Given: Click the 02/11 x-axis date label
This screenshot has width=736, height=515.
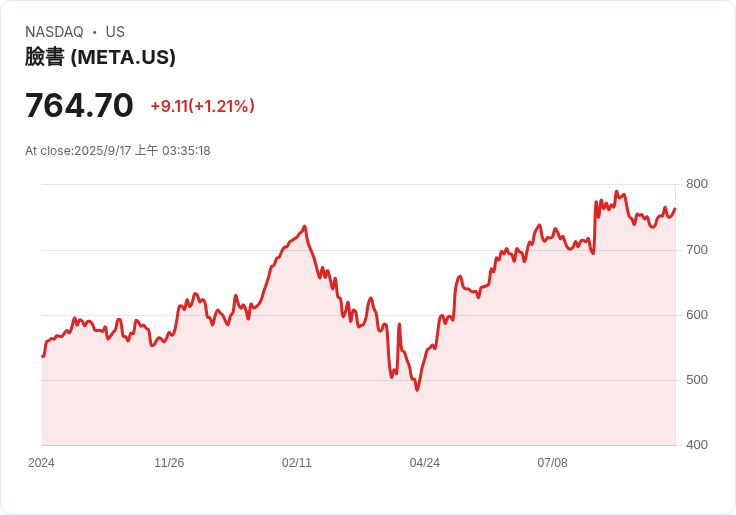Looking at the screenshot, I should click(x=297, y=463).
